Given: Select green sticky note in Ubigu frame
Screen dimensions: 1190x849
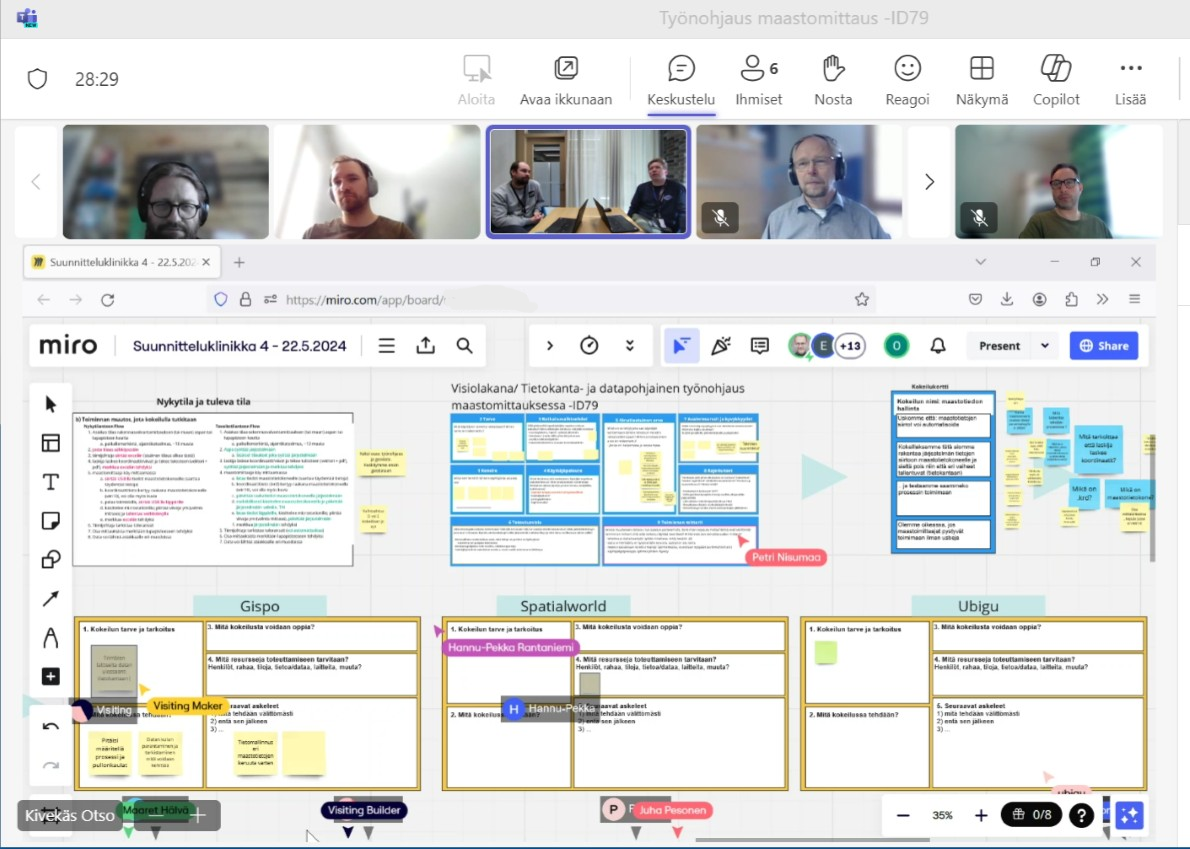Looking at the screenshot, I should point(826,652).
